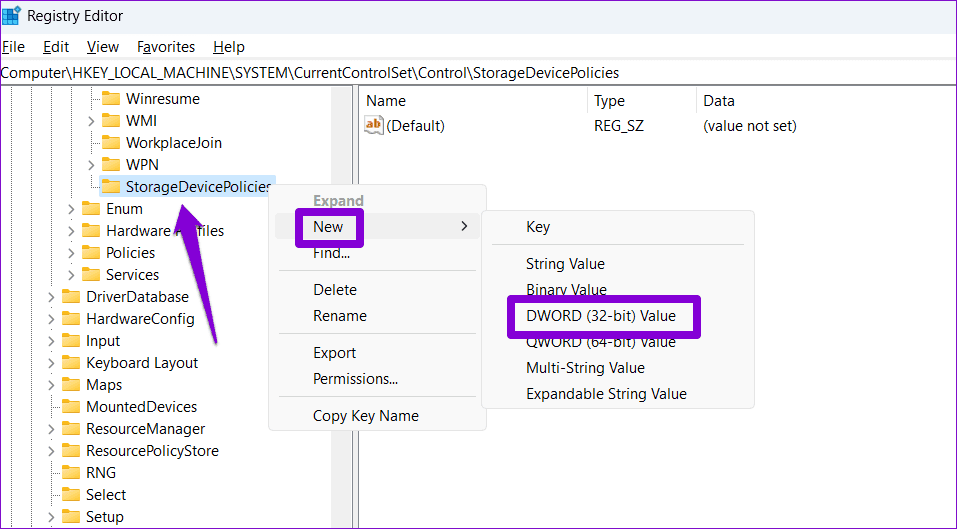This screenshot has height=529, width=957.
Task: Open the Favorites menu
Action: pos(165,46)
